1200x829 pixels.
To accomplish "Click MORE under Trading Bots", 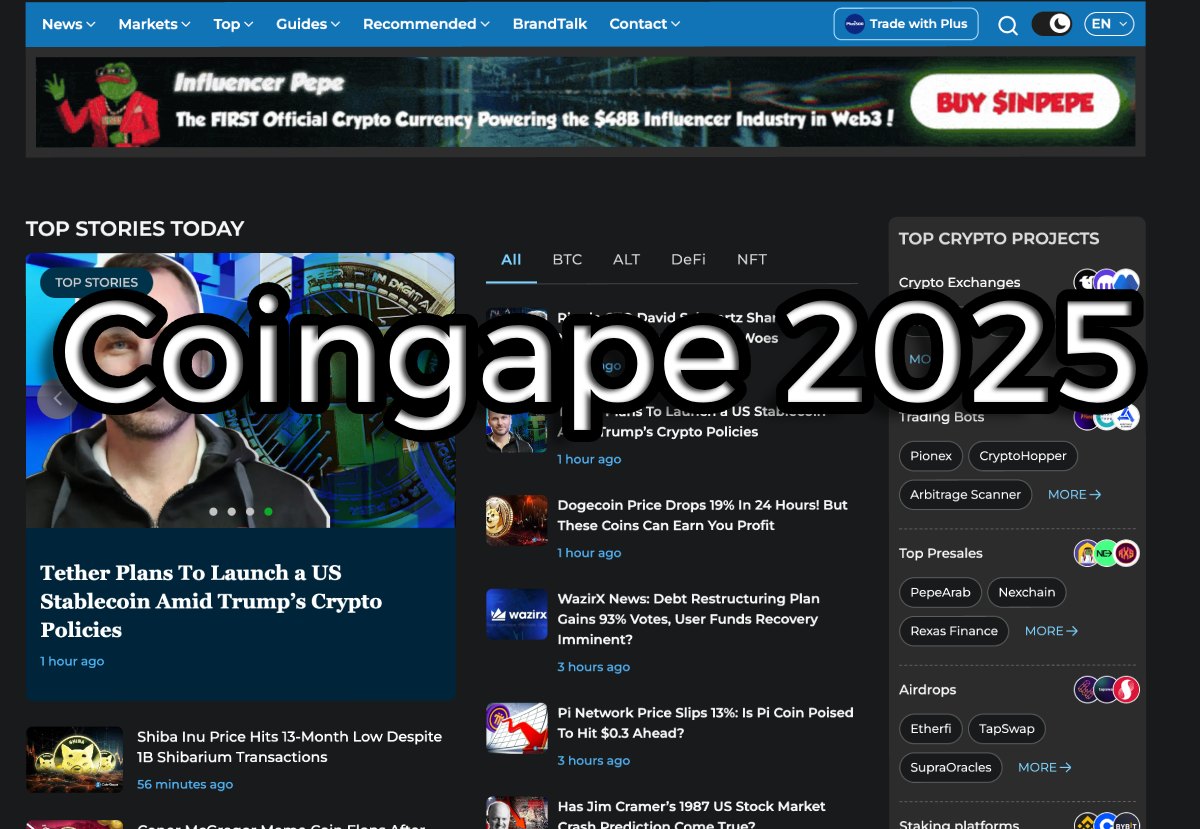I will (1074, 495).
